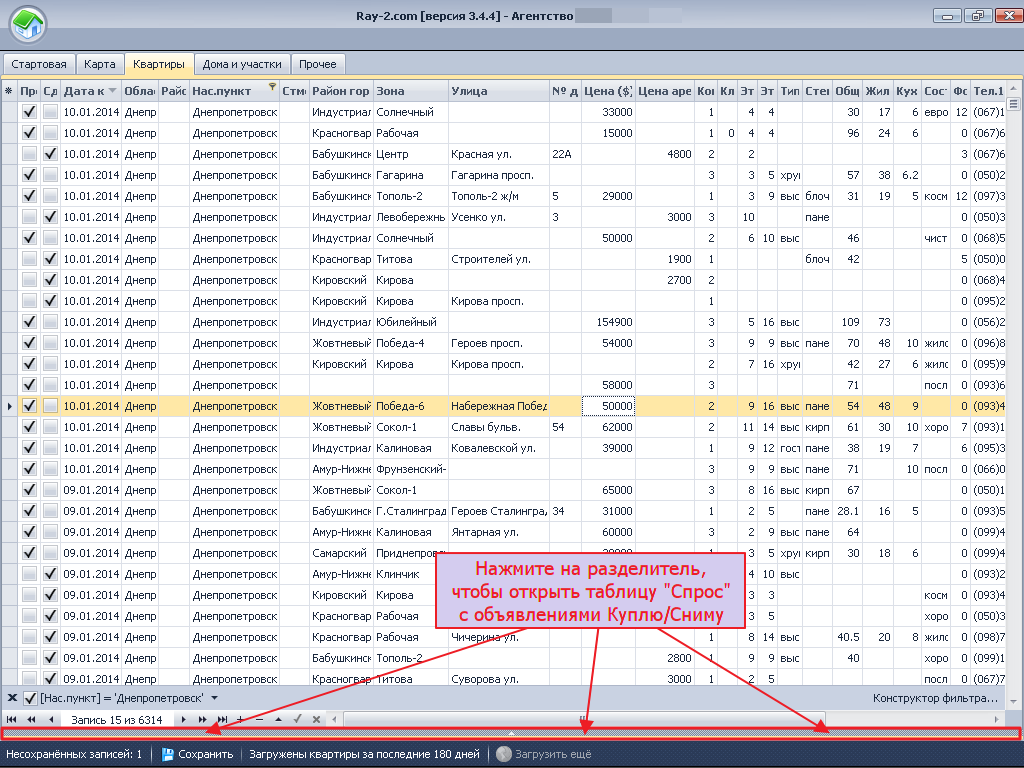
Task: Sort by Зона column header
Action: tap(411, 91)
